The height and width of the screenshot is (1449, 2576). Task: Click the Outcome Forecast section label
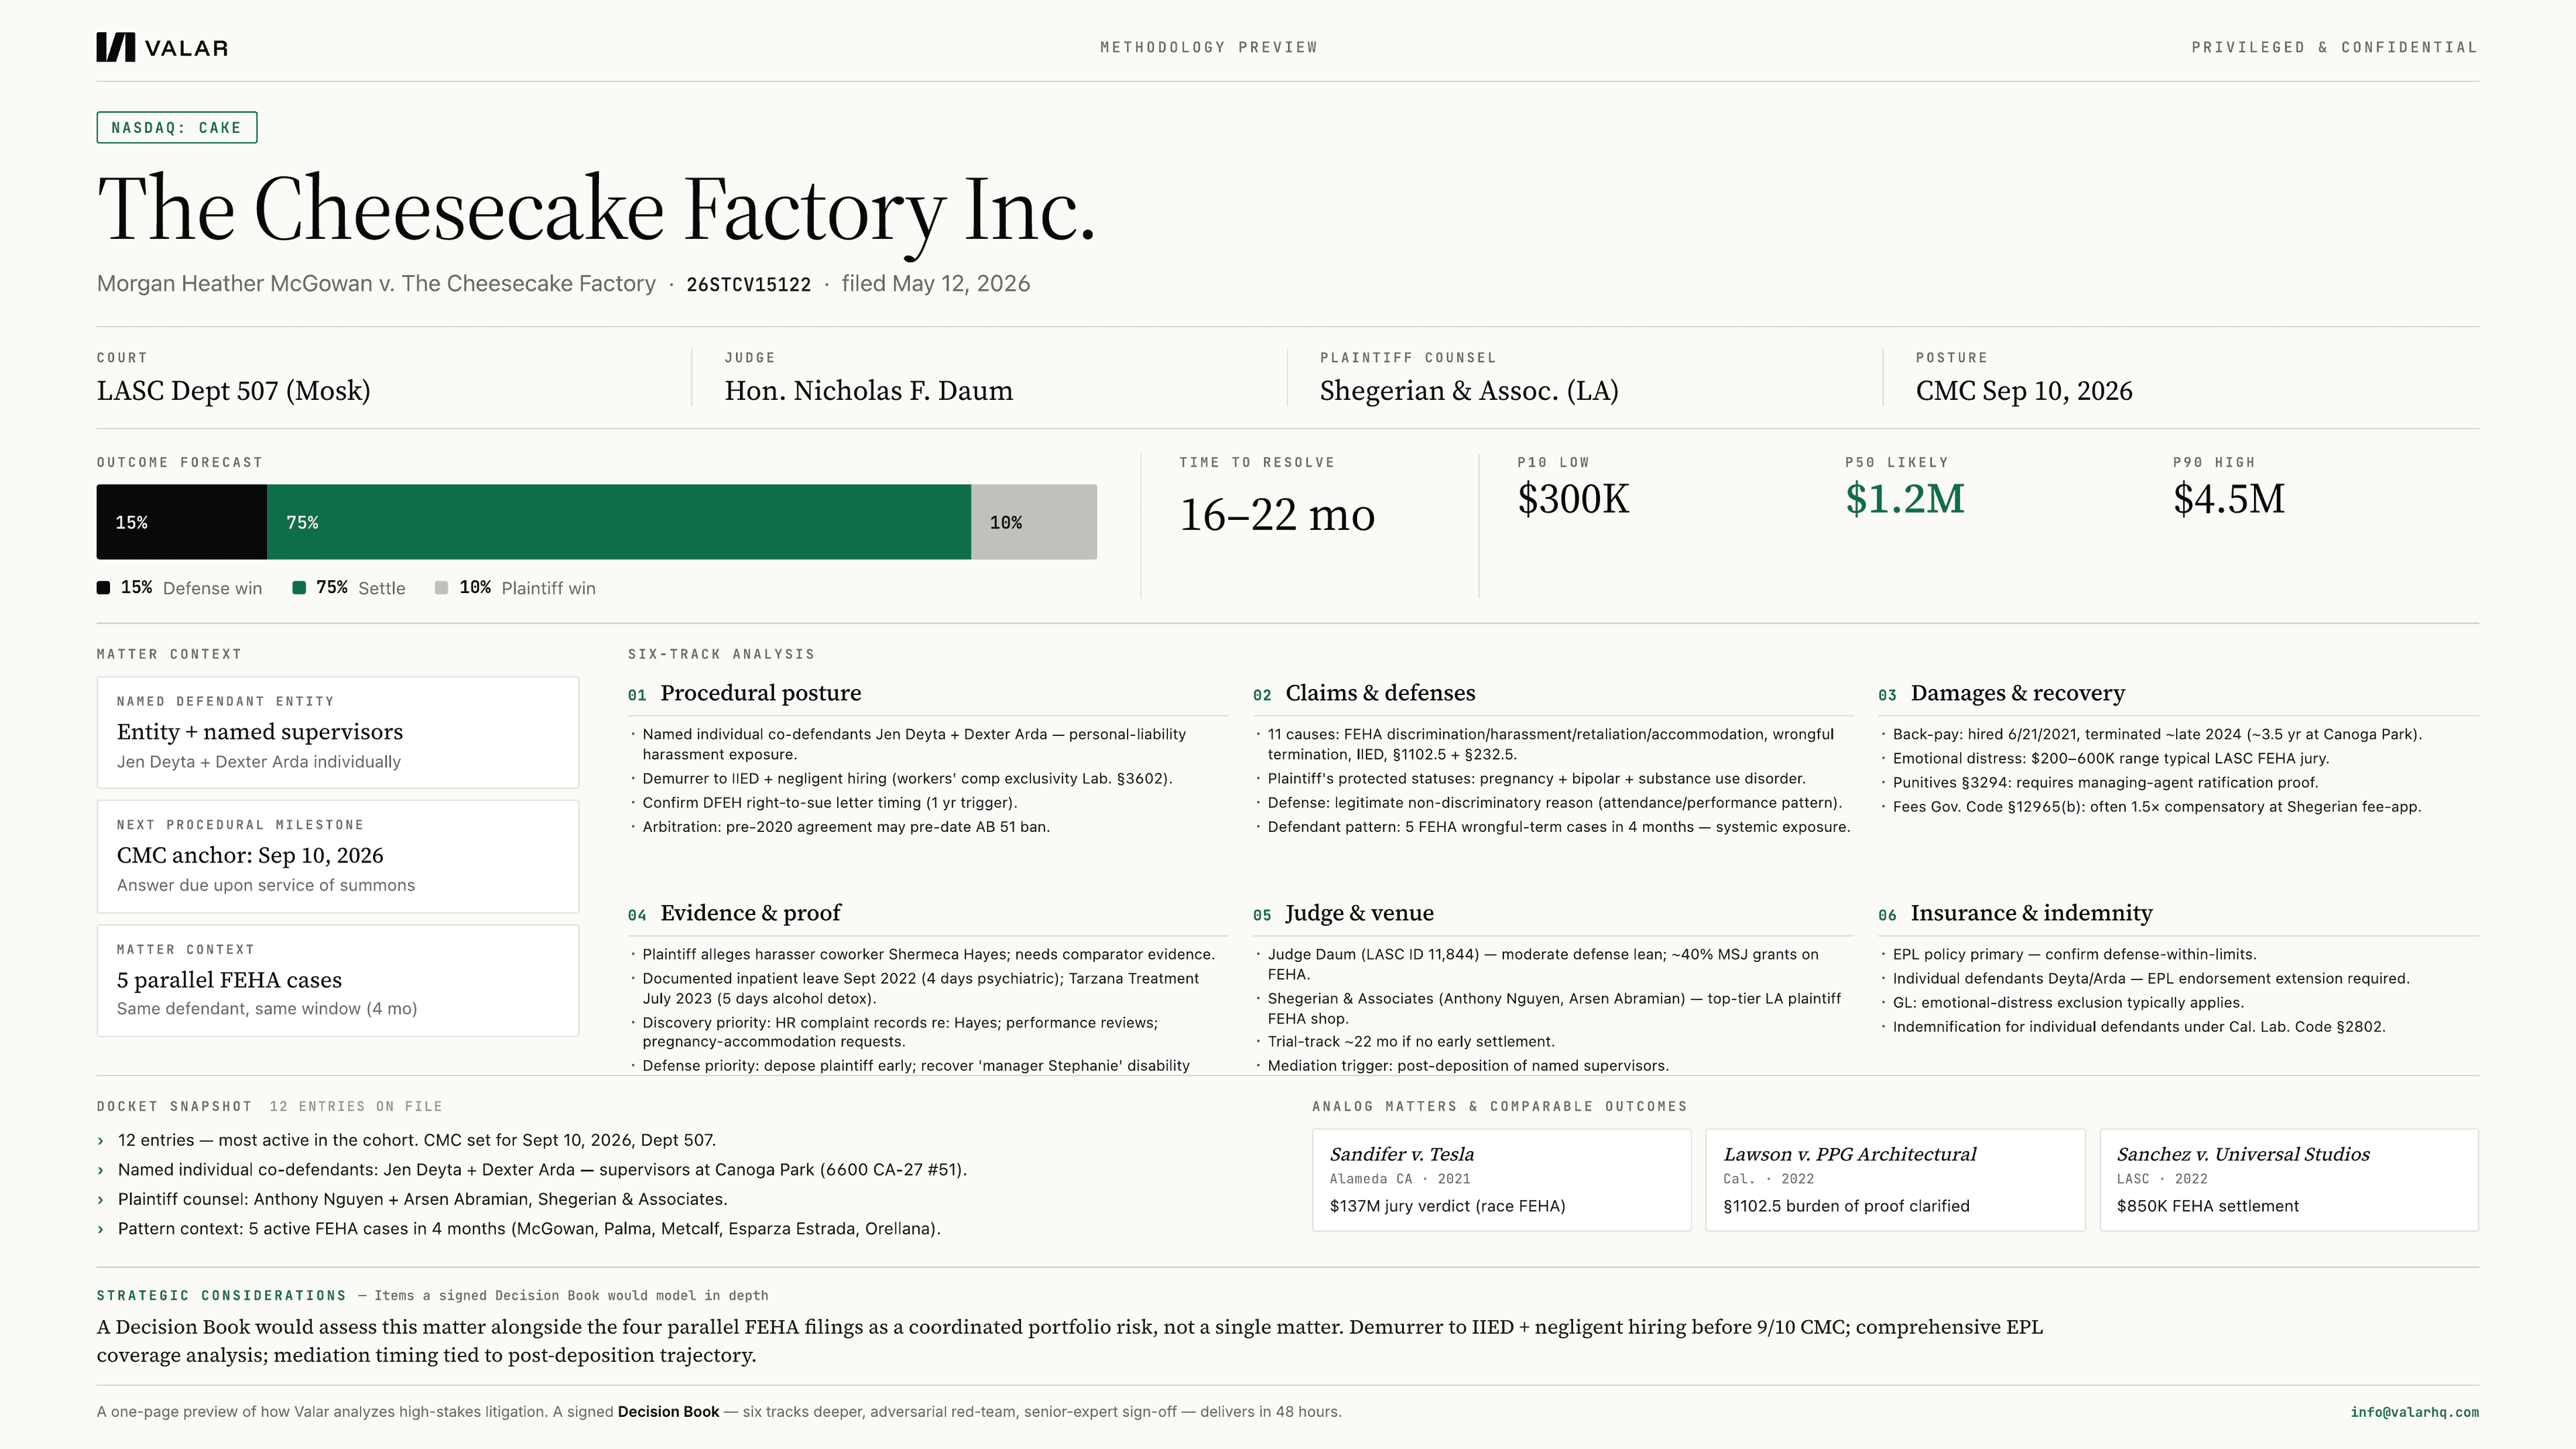(179, 463)
